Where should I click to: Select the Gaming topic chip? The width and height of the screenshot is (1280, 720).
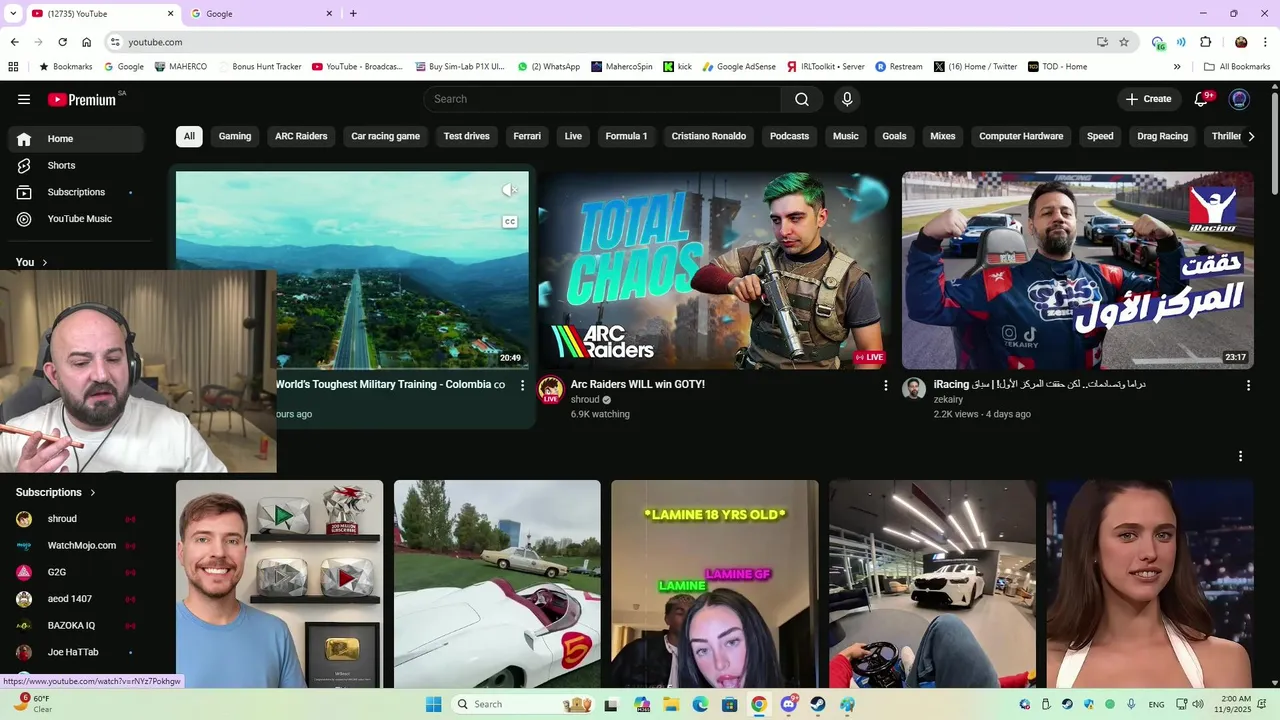235,136
